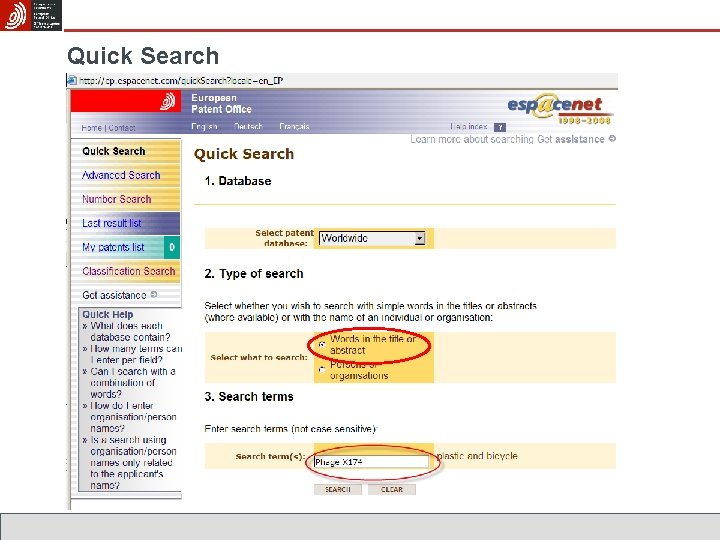
Task: Click the CLEAR button
Action: (x=392, y=489)
